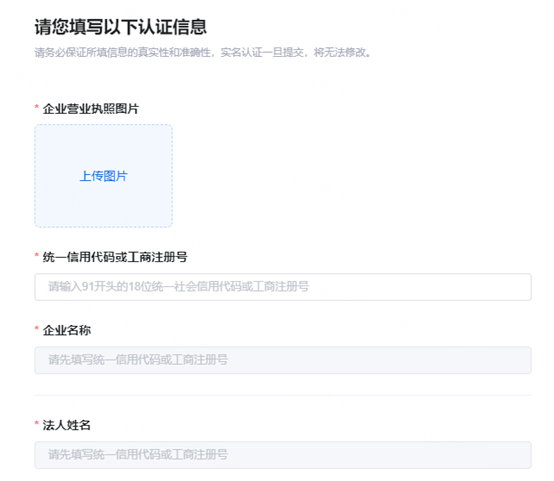The height and width of the screenshot is (481, 554).
Task: Click the 上传图片 upload link text
Action: coord(104,176)
